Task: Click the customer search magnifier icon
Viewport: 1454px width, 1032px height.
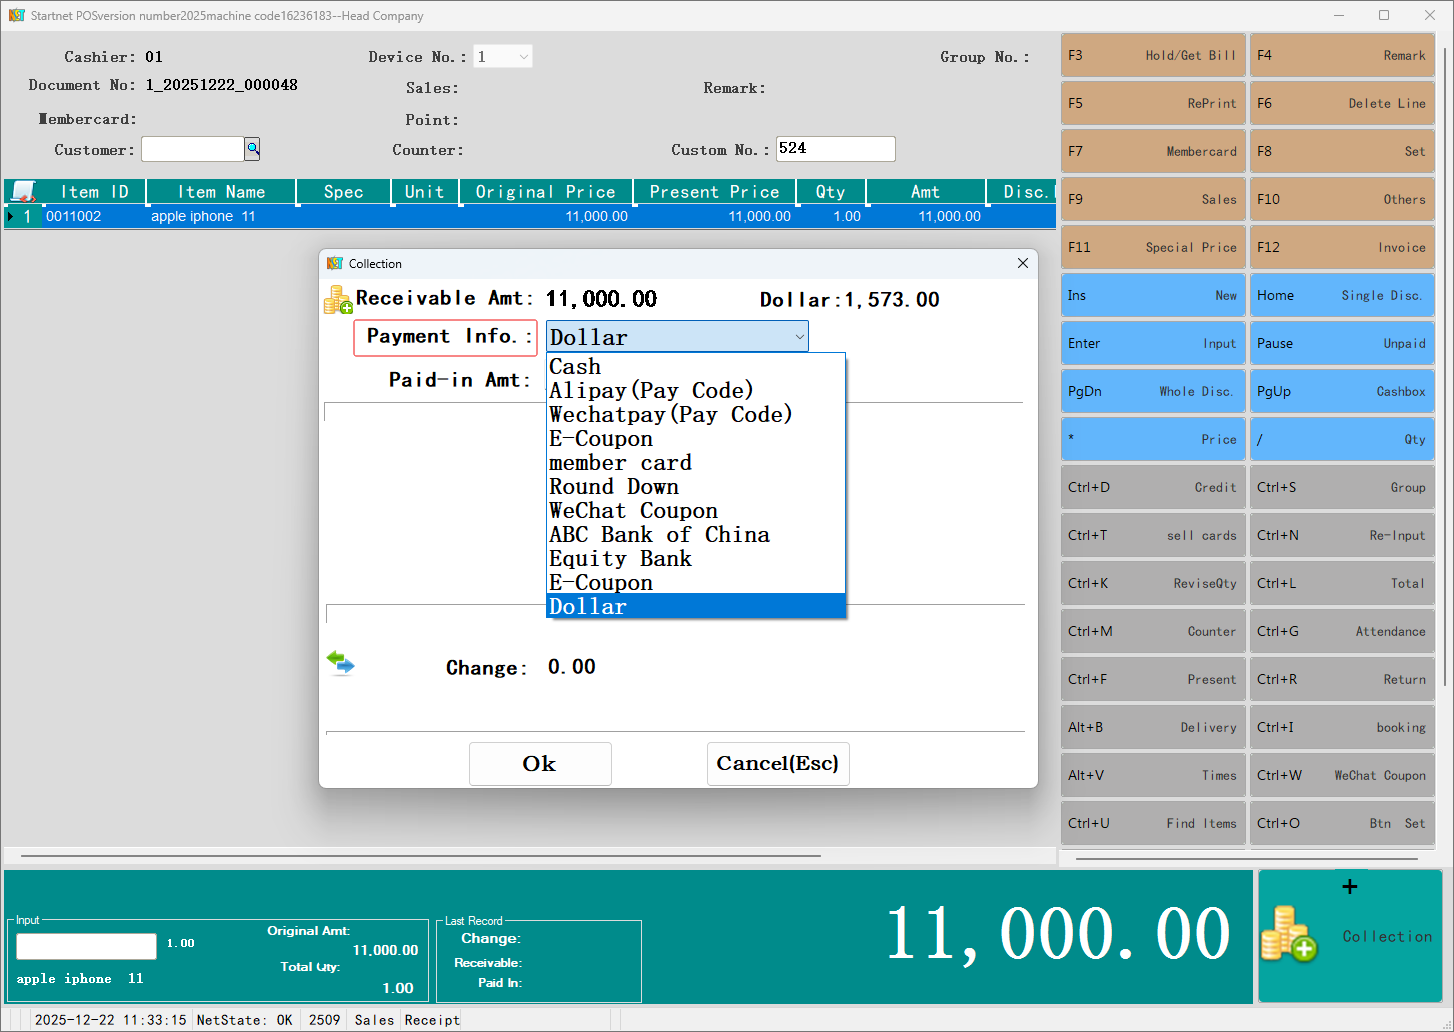Action: point(253,149)
